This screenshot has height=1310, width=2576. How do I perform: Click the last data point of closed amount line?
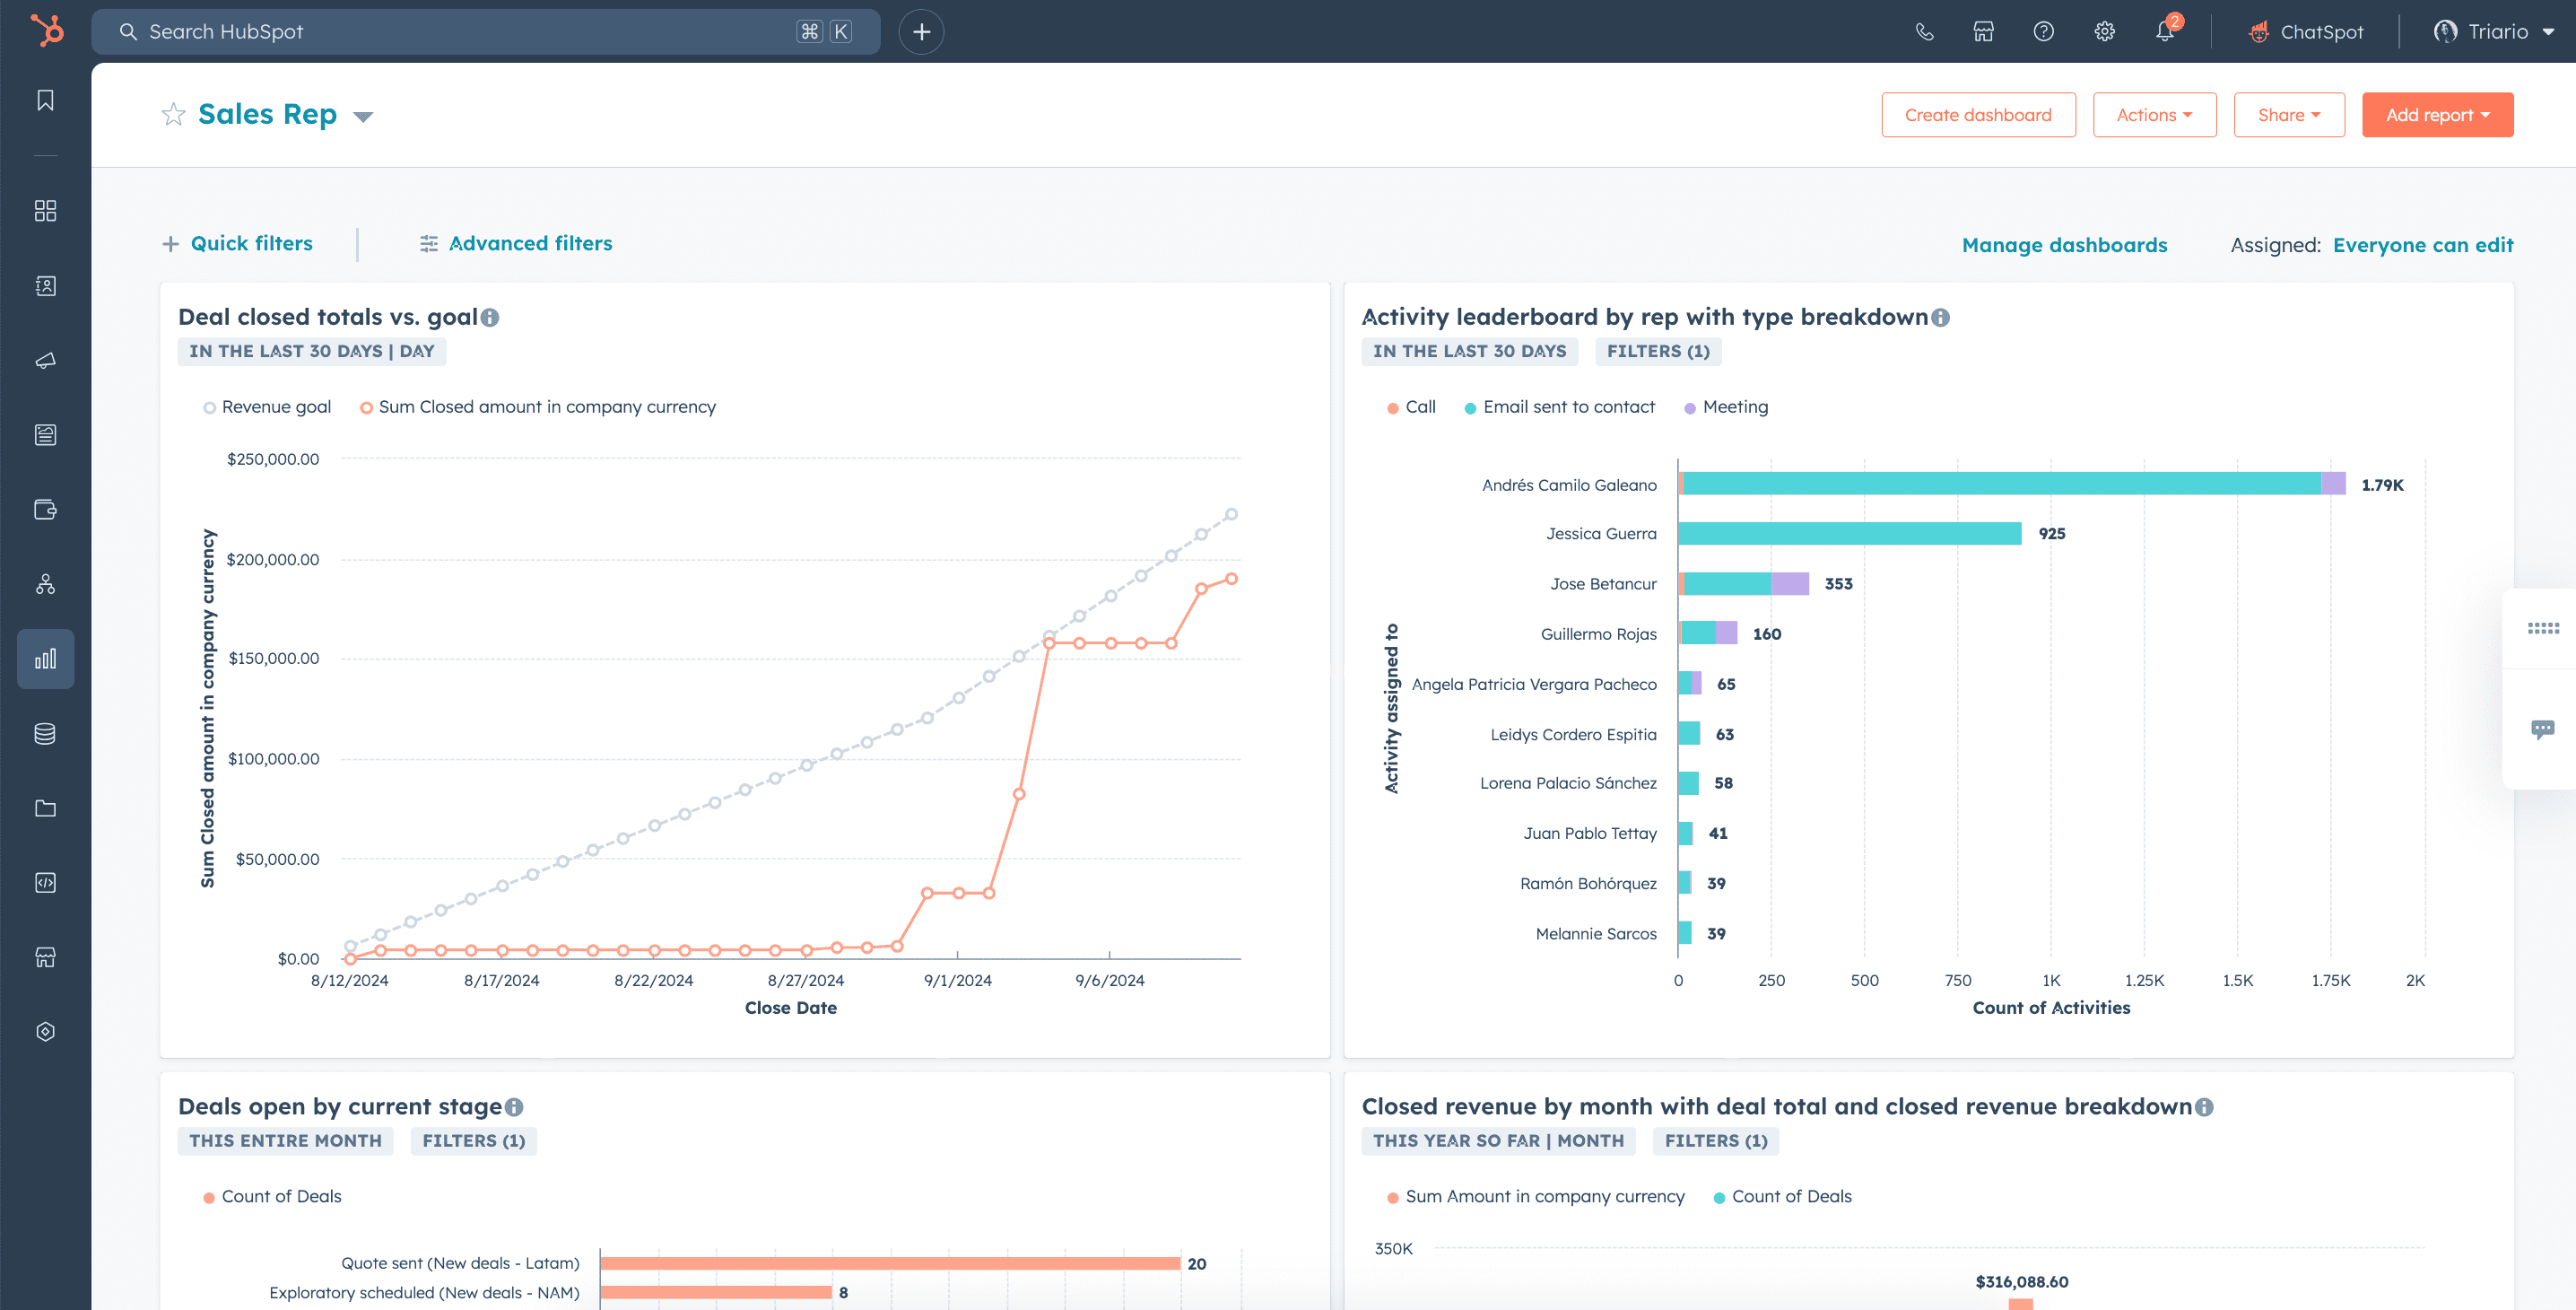click(x=1231, y=579)
